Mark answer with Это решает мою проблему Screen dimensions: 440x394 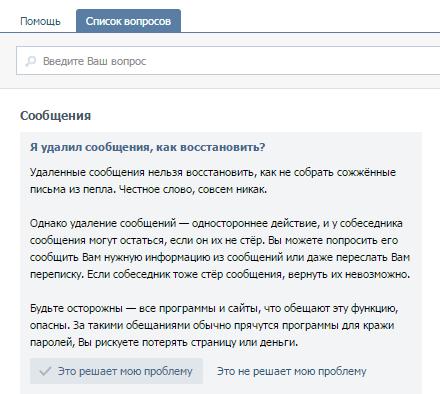click(116, 371)
